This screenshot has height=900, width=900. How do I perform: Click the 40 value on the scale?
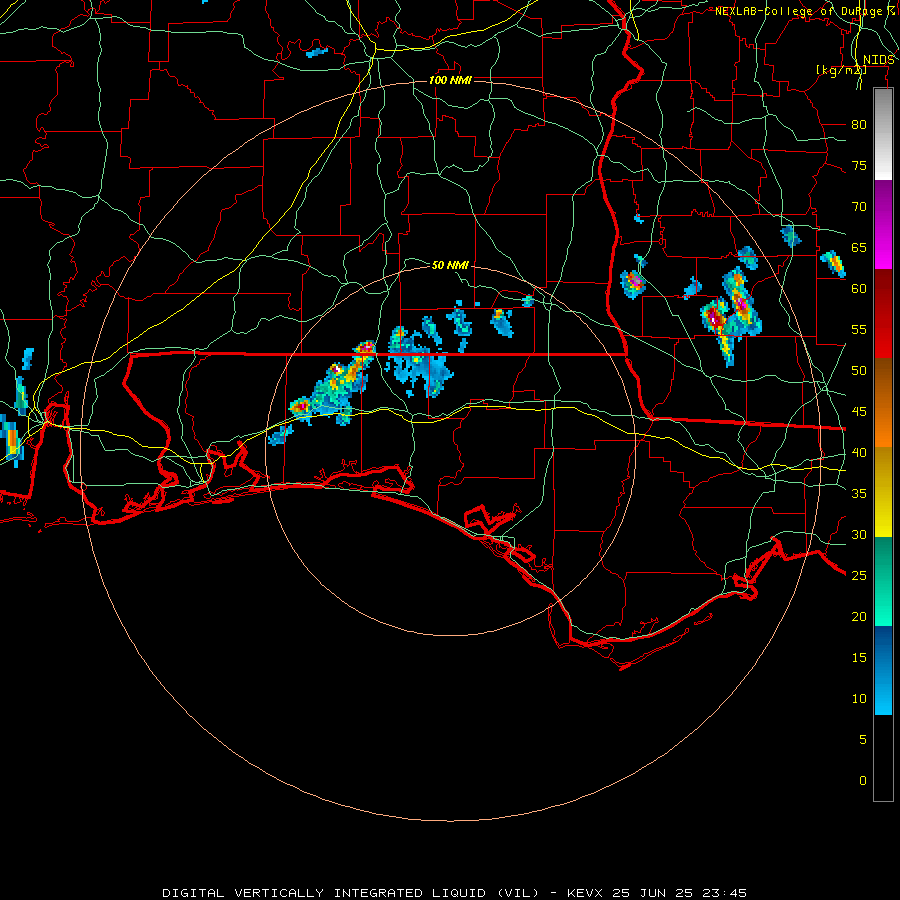tap(859, 452)
